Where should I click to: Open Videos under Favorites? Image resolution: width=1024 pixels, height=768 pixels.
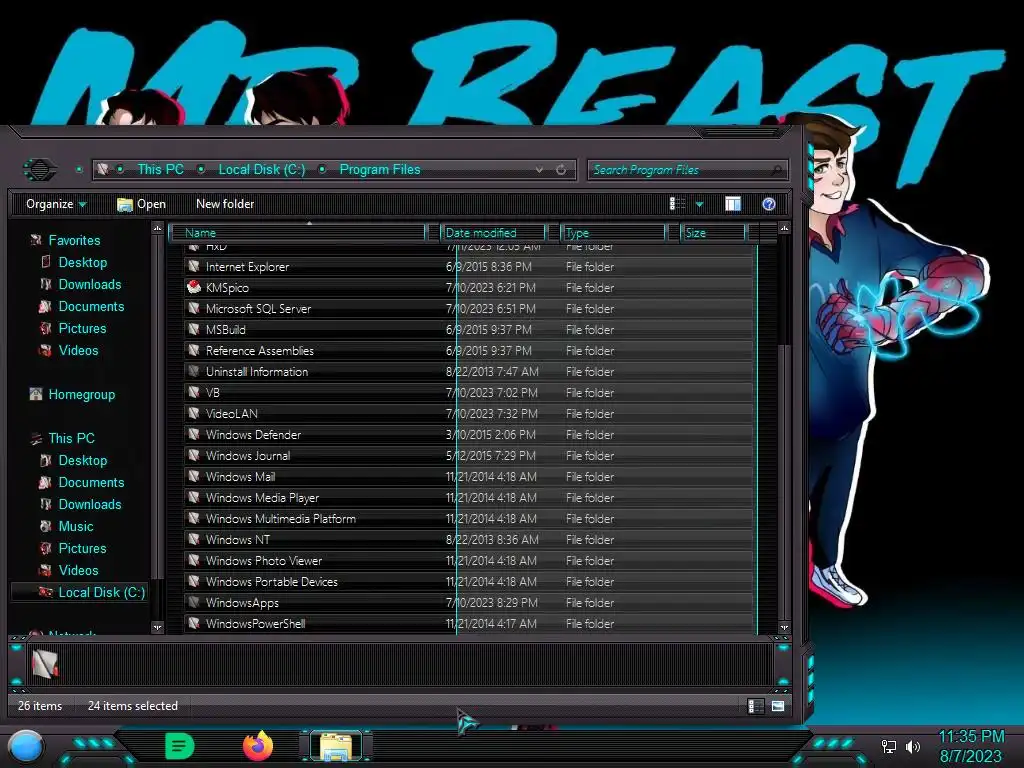78,350
